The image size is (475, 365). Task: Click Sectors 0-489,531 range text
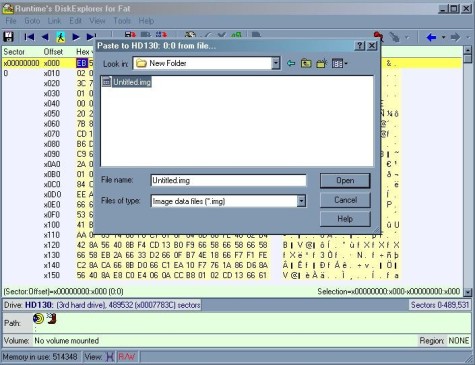tap(440, 305)
